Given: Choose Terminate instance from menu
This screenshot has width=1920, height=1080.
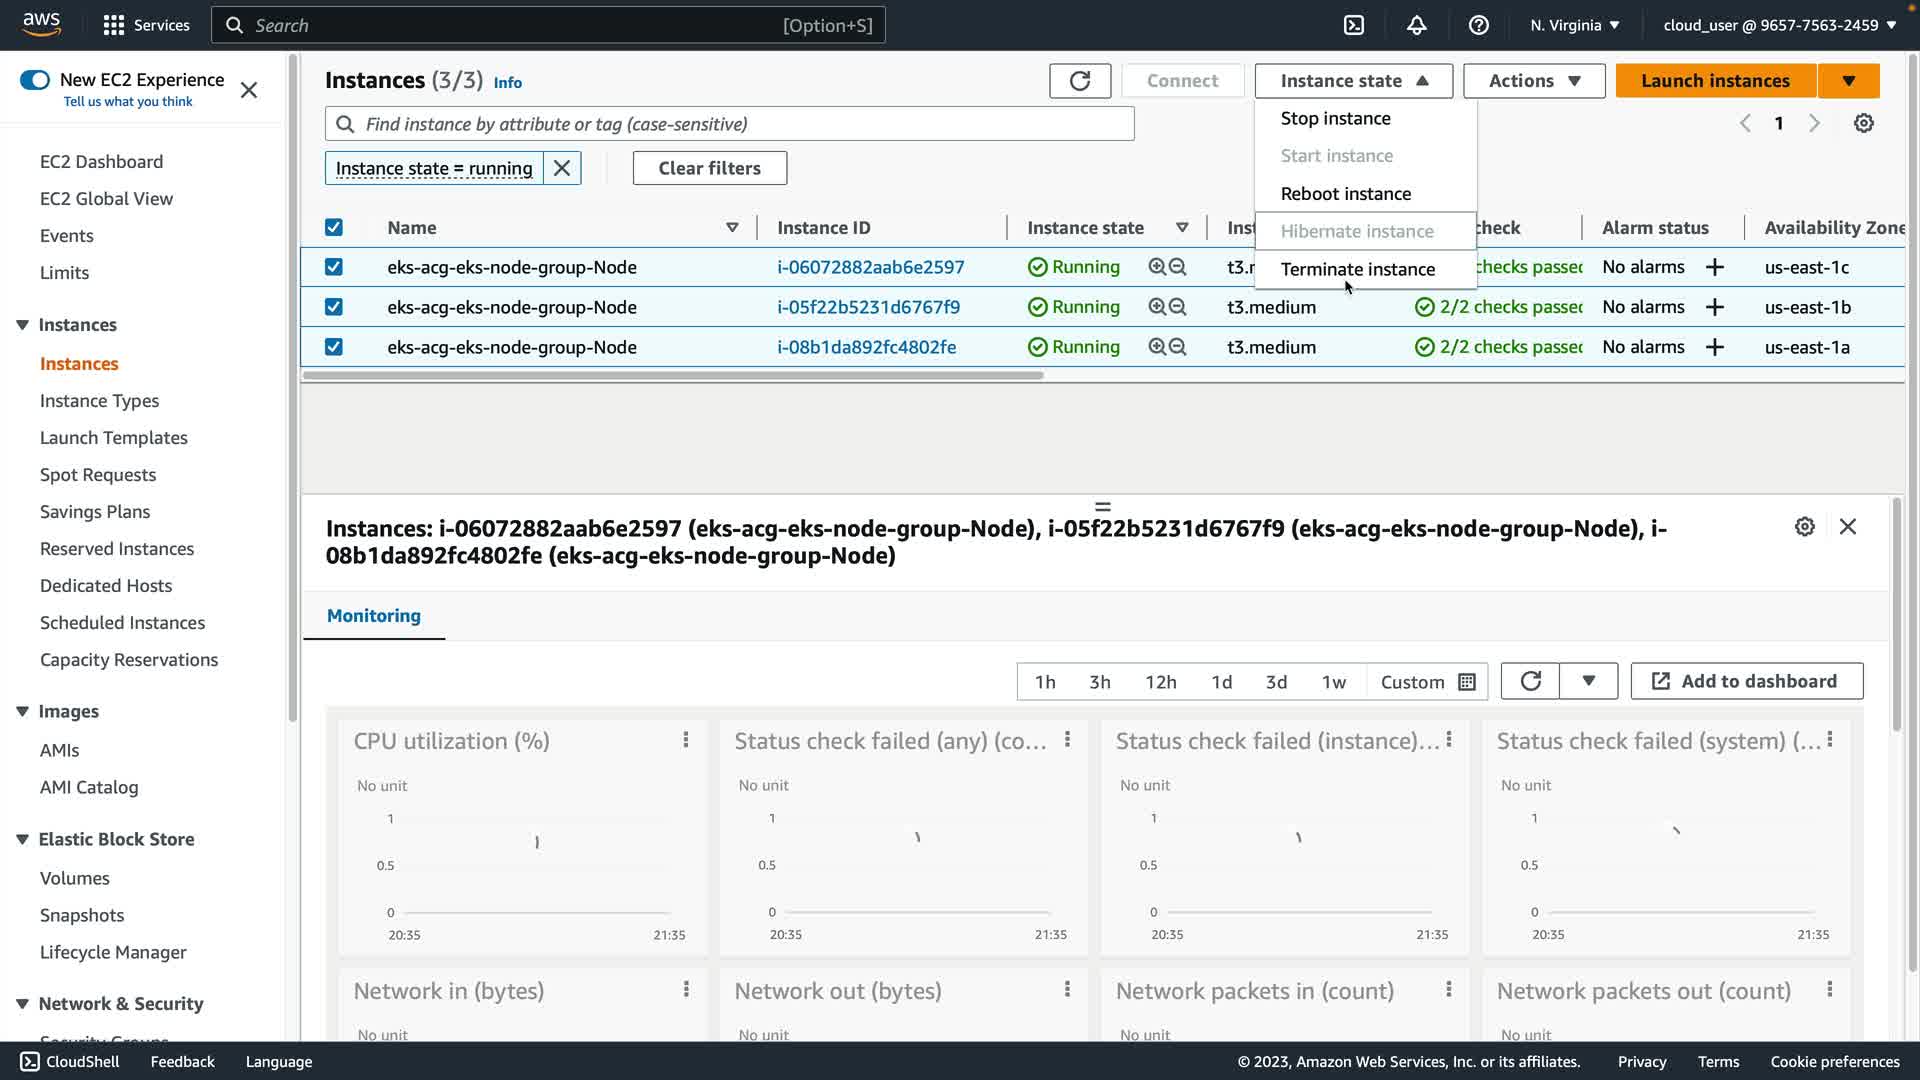Looking at the screenshot, I should (x=1357, y=269).
